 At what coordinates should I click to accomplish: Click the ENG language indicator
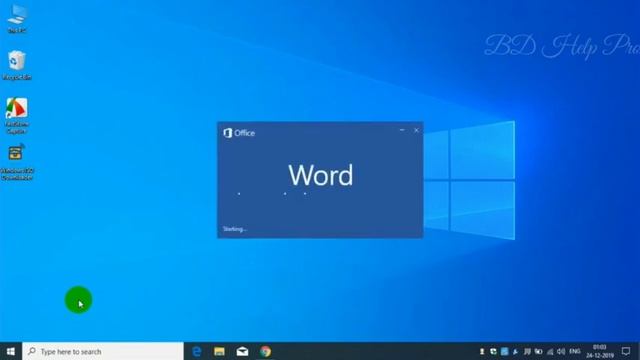point(575,351)
